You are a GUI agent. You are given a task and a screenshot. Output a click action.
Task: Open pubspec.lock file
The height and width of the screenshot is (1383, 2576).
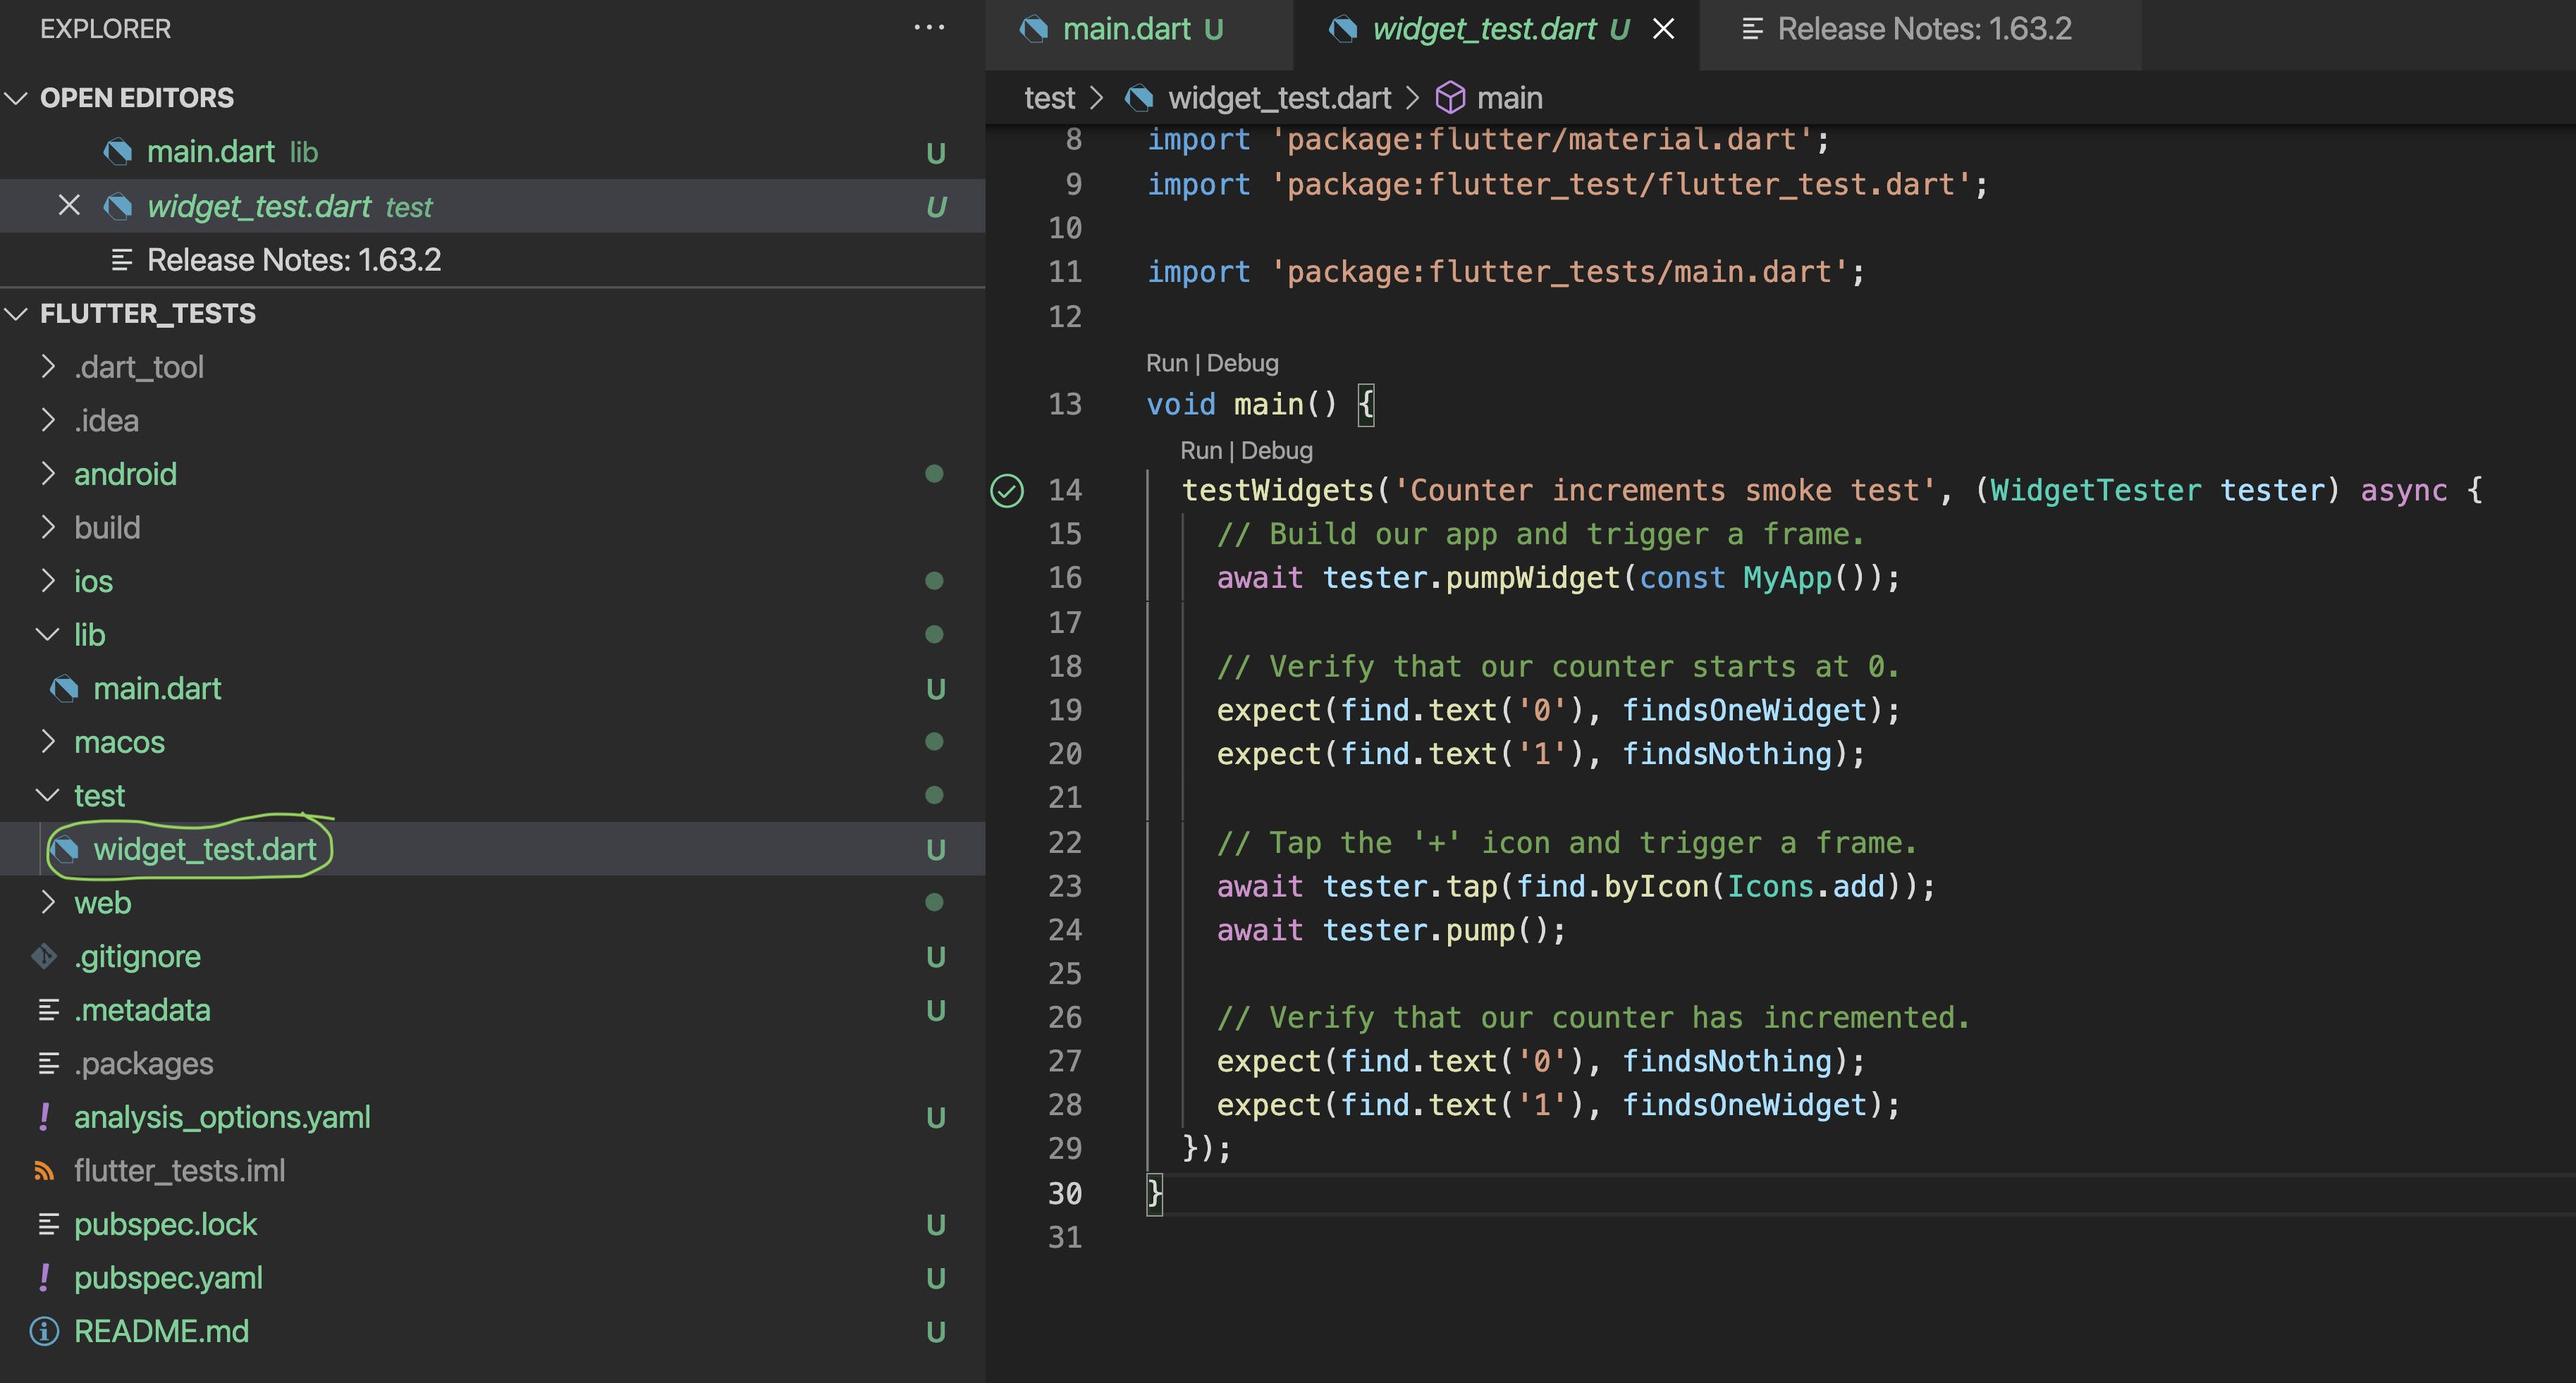point(493,1224)
